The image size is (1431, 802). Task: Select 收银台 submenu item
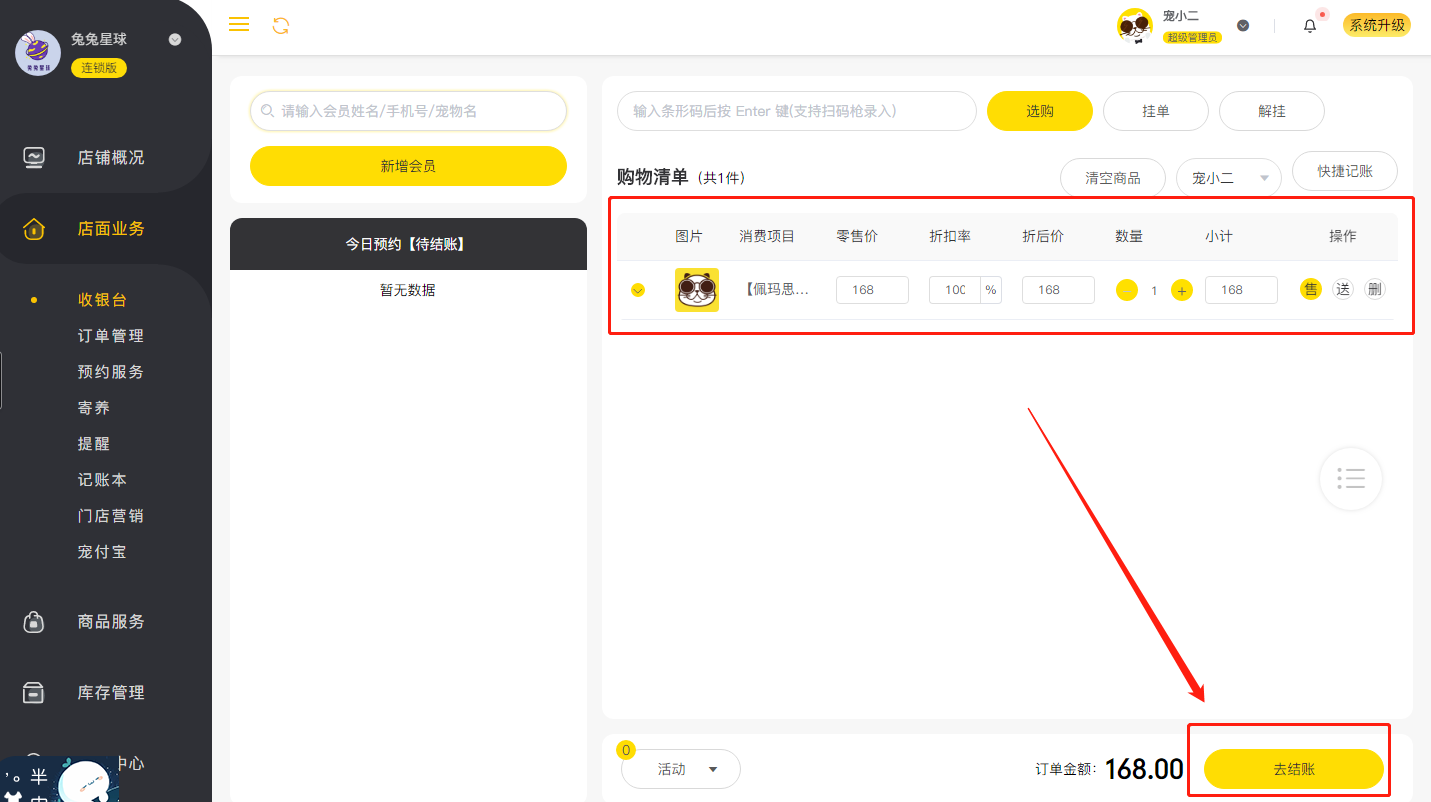point(102,300)
